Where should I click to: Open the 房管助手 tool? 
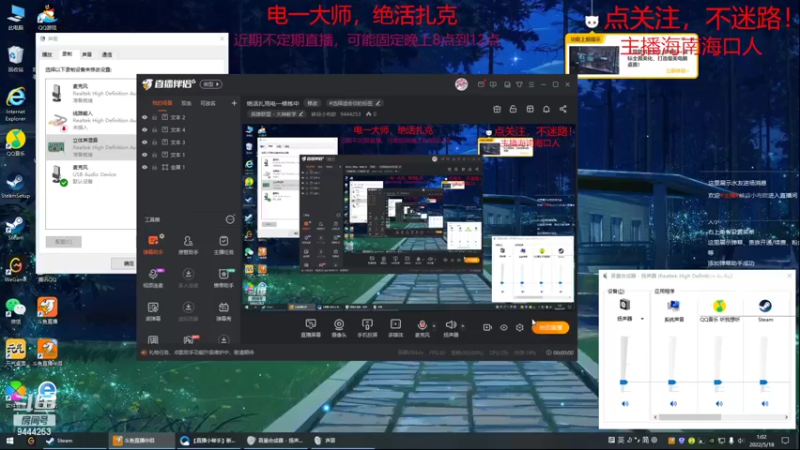188,244
